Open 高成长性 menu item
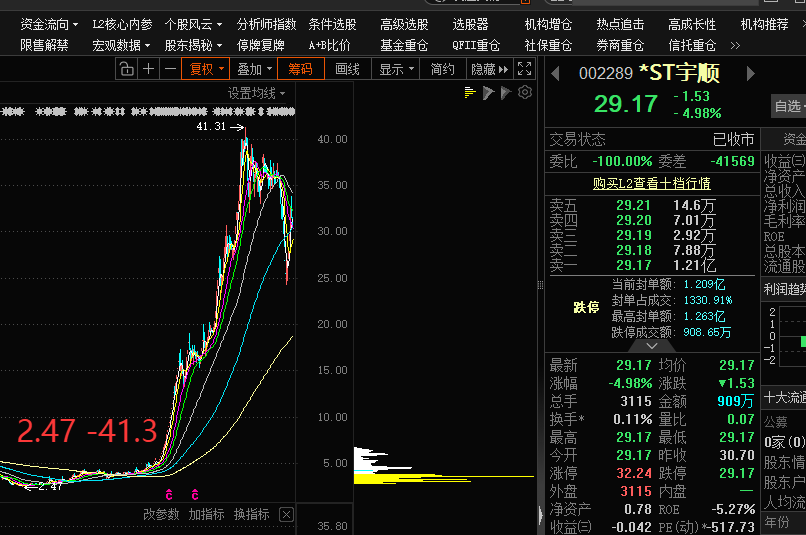The width and height of the screenshot is (806, 535). [x=692, y=24]
